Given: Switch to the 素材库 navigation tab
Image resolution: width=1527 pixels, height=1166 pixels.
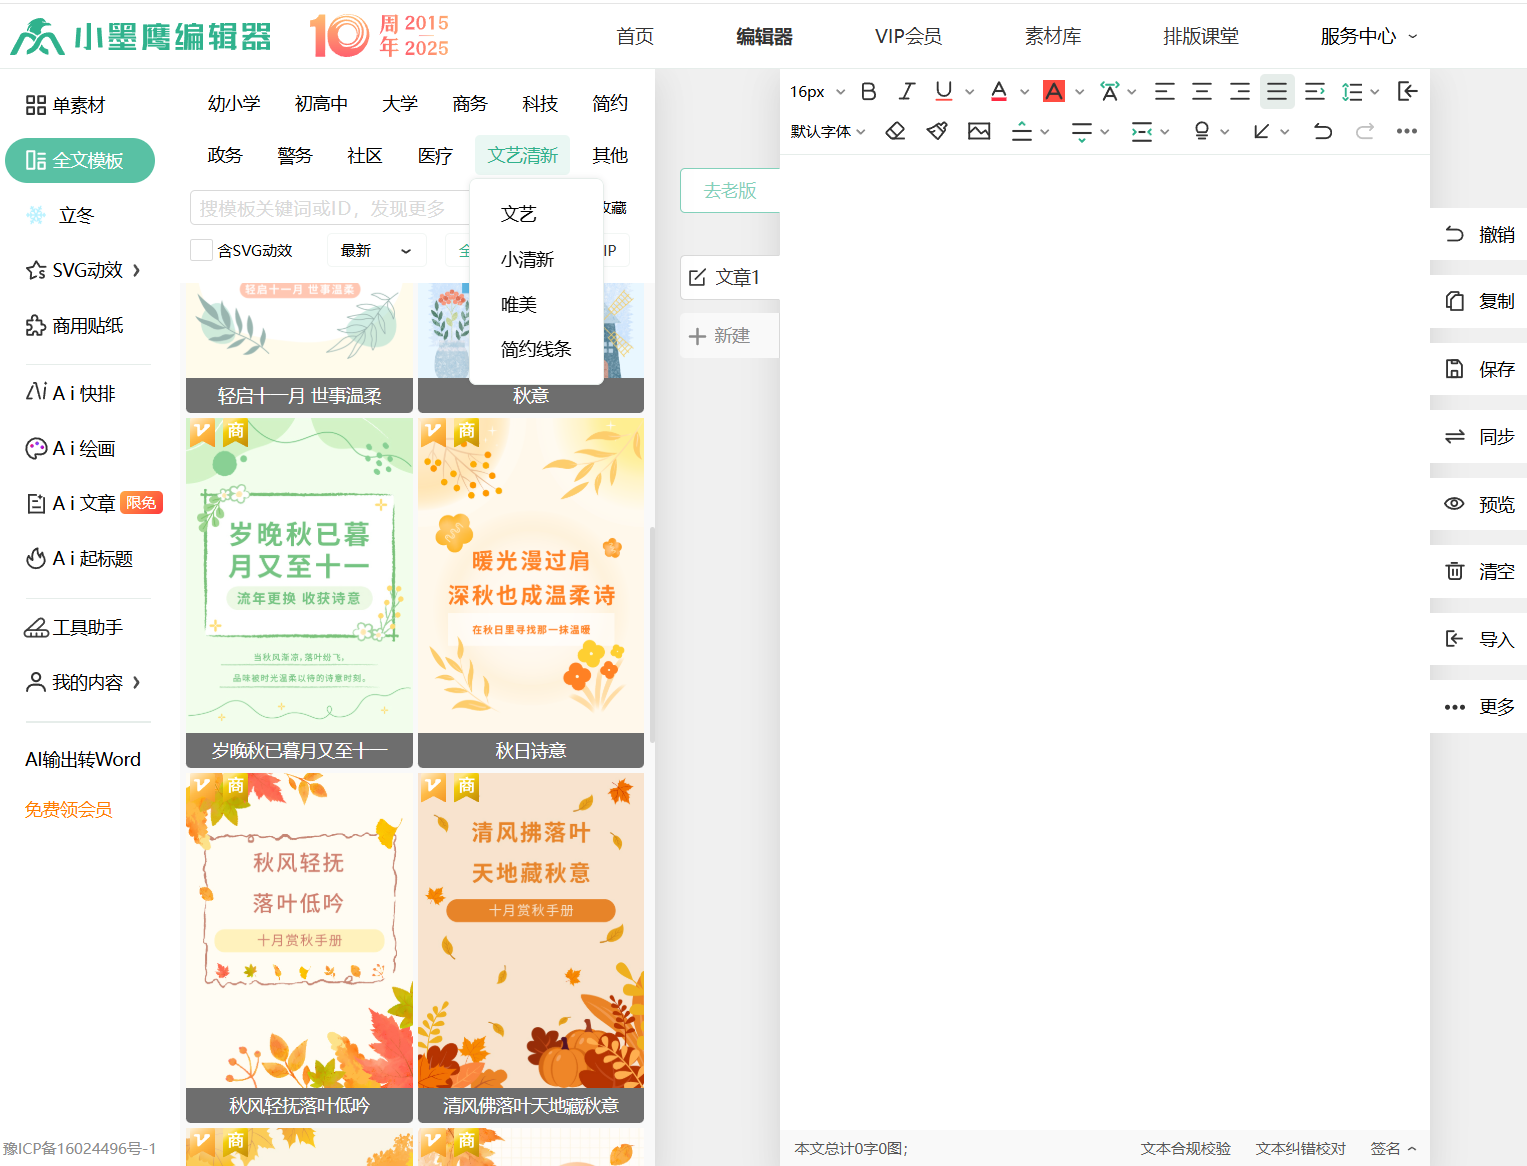Looking at the screenshot, I should pyautogui.click(x=1052, y=37).
